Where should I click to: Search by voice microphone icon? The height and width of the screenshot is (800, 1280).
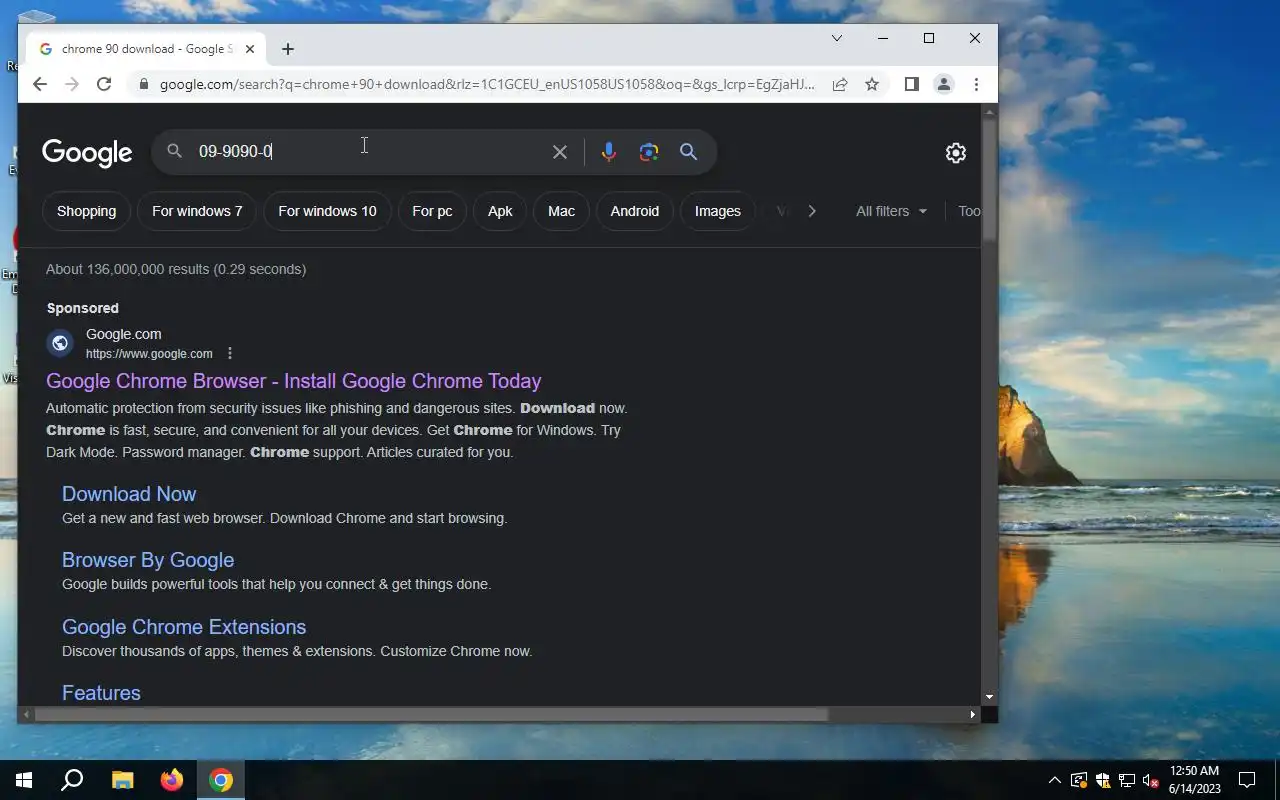coord(608,152)
